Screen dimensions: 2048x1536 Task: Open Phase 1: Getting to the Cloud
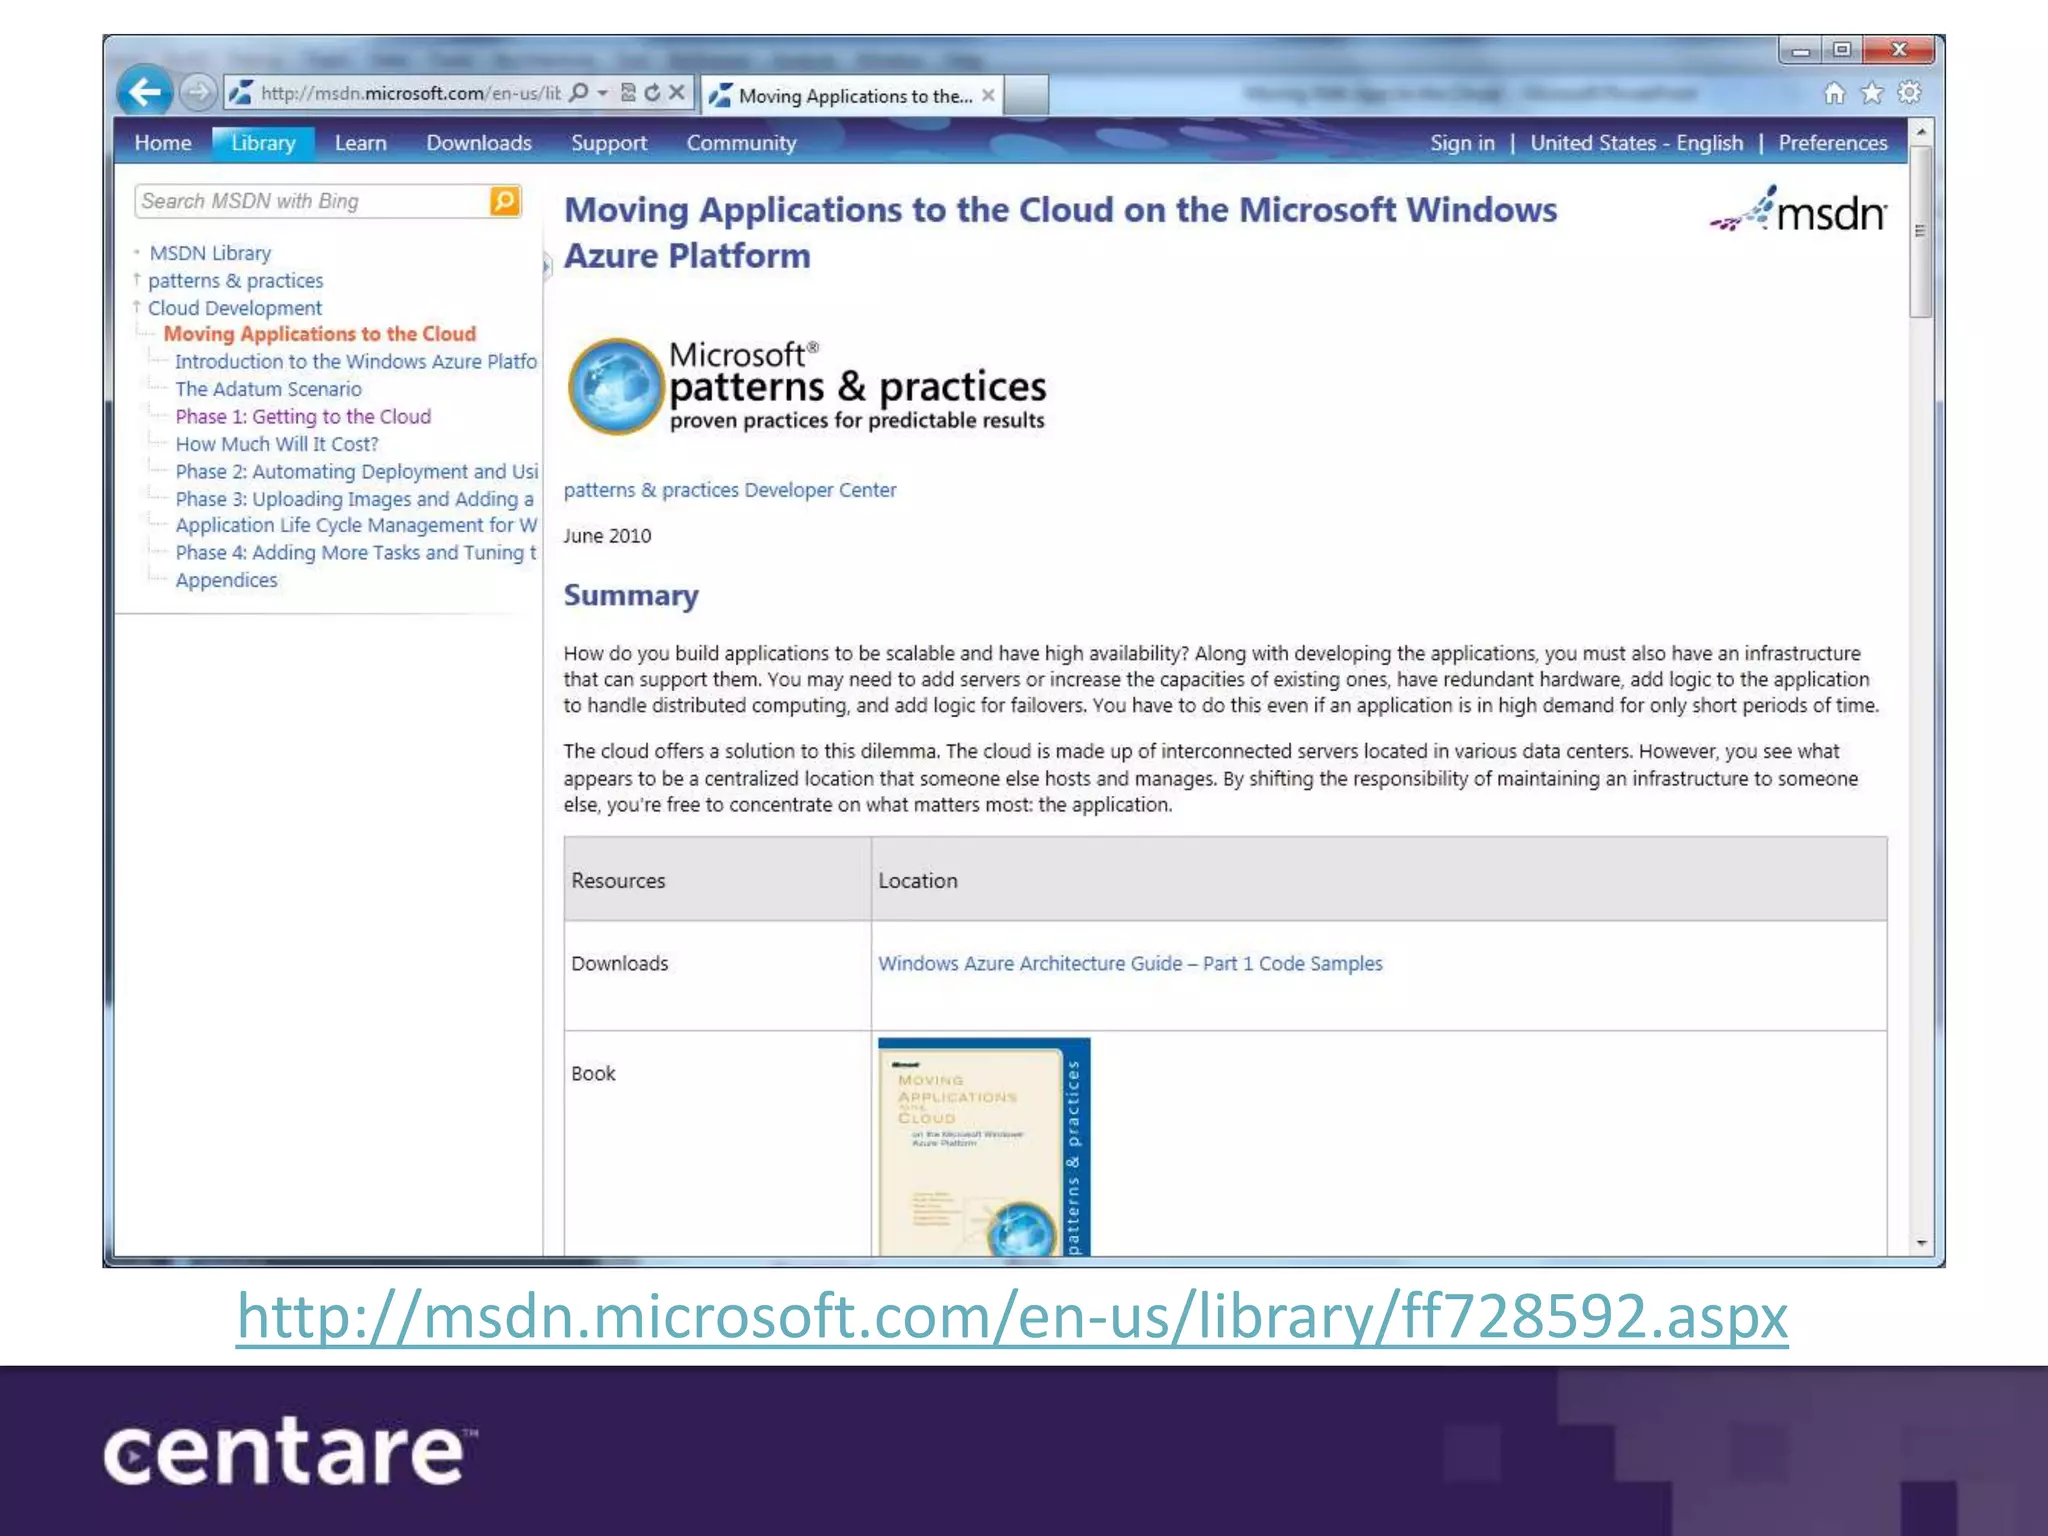click(x=303, y=416)
